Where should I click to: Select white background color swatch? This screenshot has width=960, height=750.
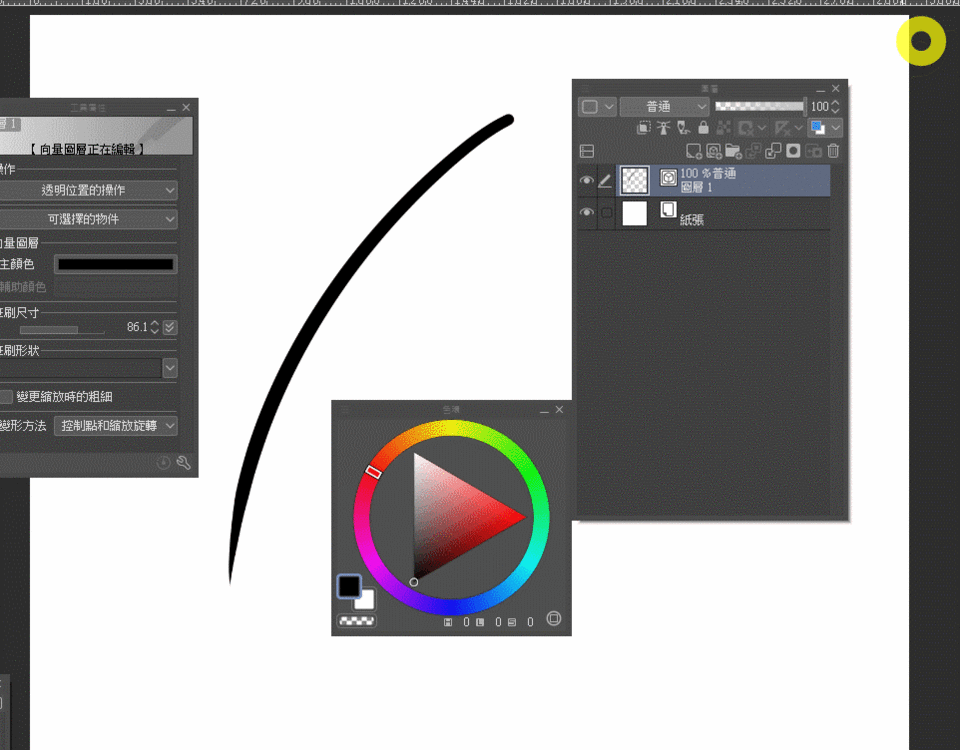366,600
